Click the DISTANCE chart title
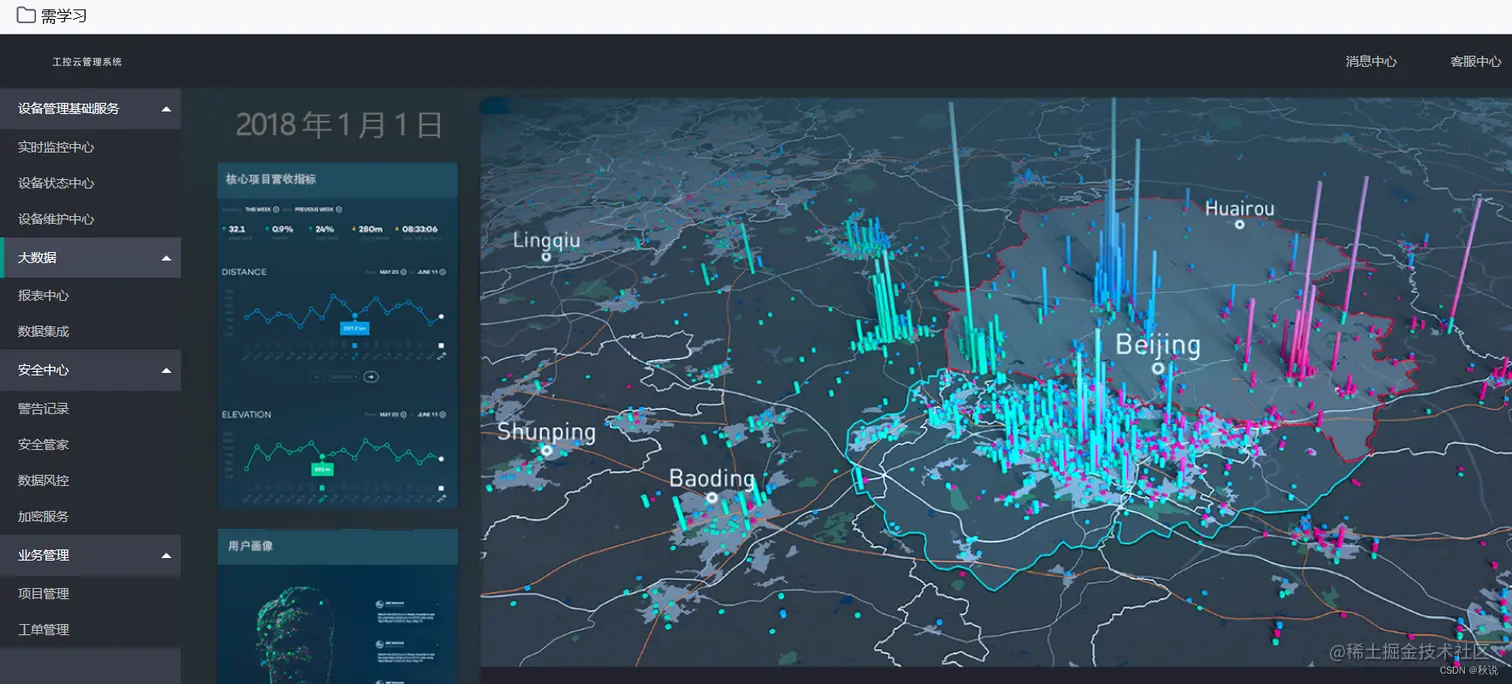This screenshot has height=684, width=1512. [244, 272]
